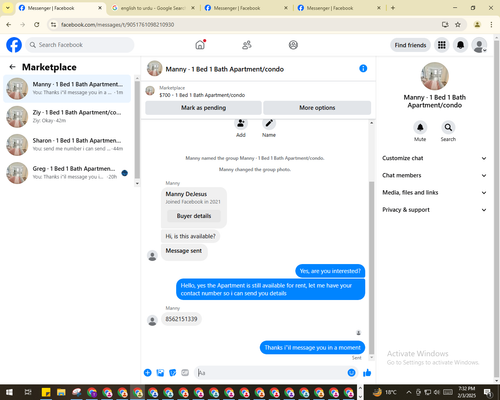Close the english to urdu tab
Image resolution: width=500 pixels, height=400 pixels.
[x=193, y=8]
